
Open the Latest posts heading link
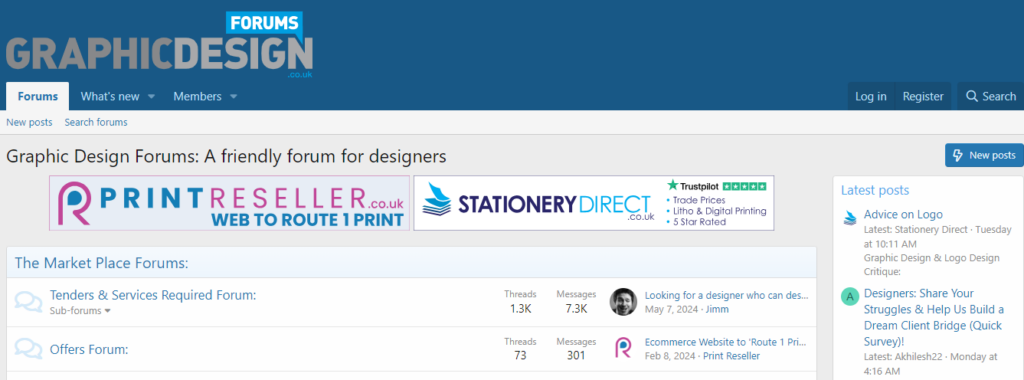coord(874,191)
